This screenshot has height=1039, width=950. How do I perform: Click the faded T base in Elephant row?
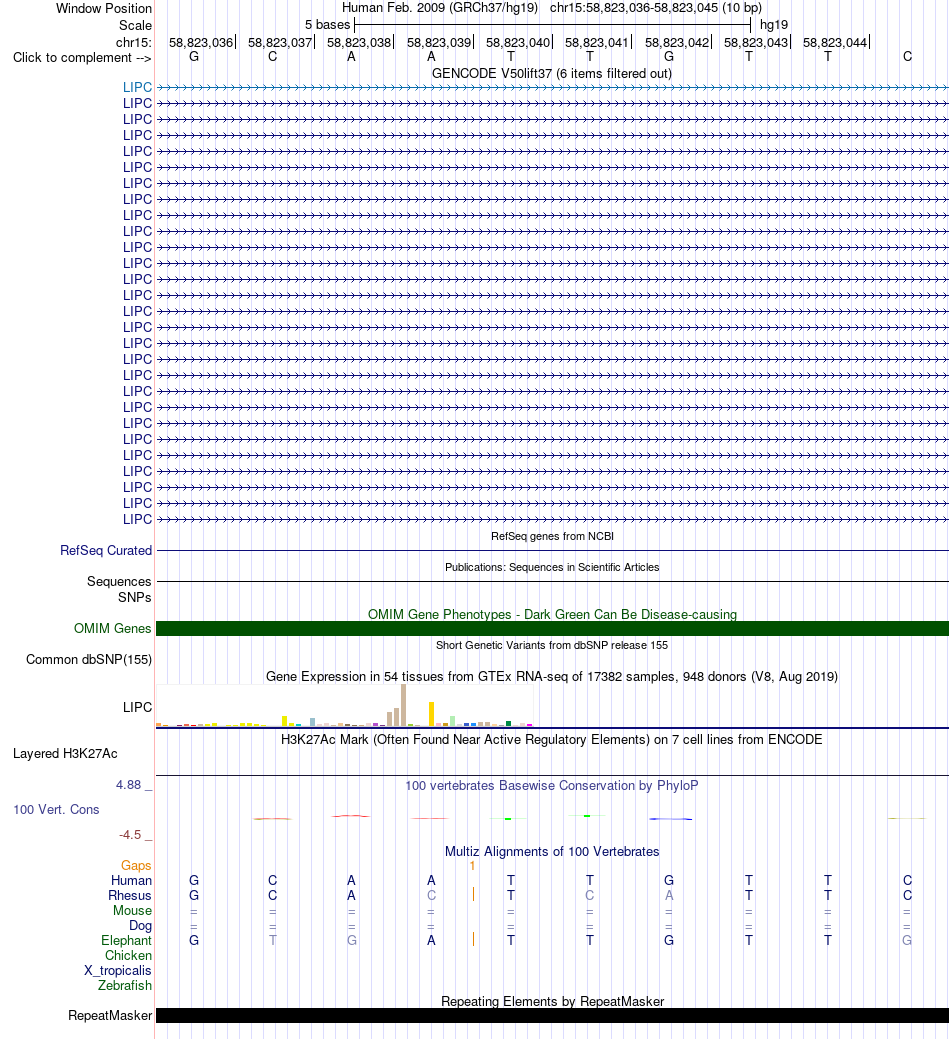pyautogui.click(x=272, y=940)
